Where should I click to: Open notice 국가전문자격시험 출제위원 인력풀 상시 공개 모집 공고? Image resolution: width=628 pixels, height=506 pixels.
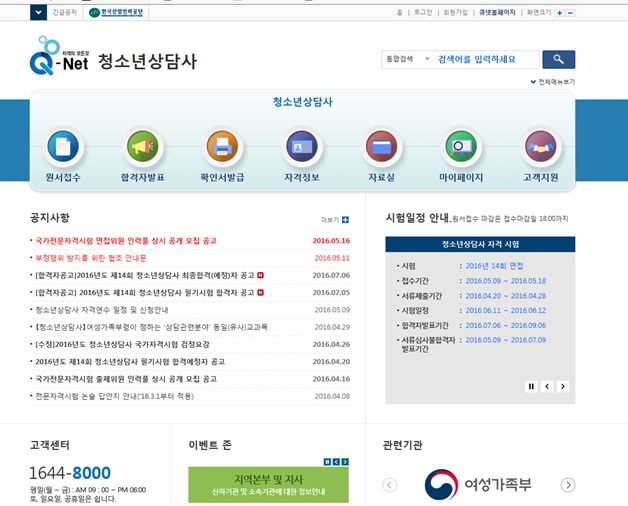tap(126, 379)
